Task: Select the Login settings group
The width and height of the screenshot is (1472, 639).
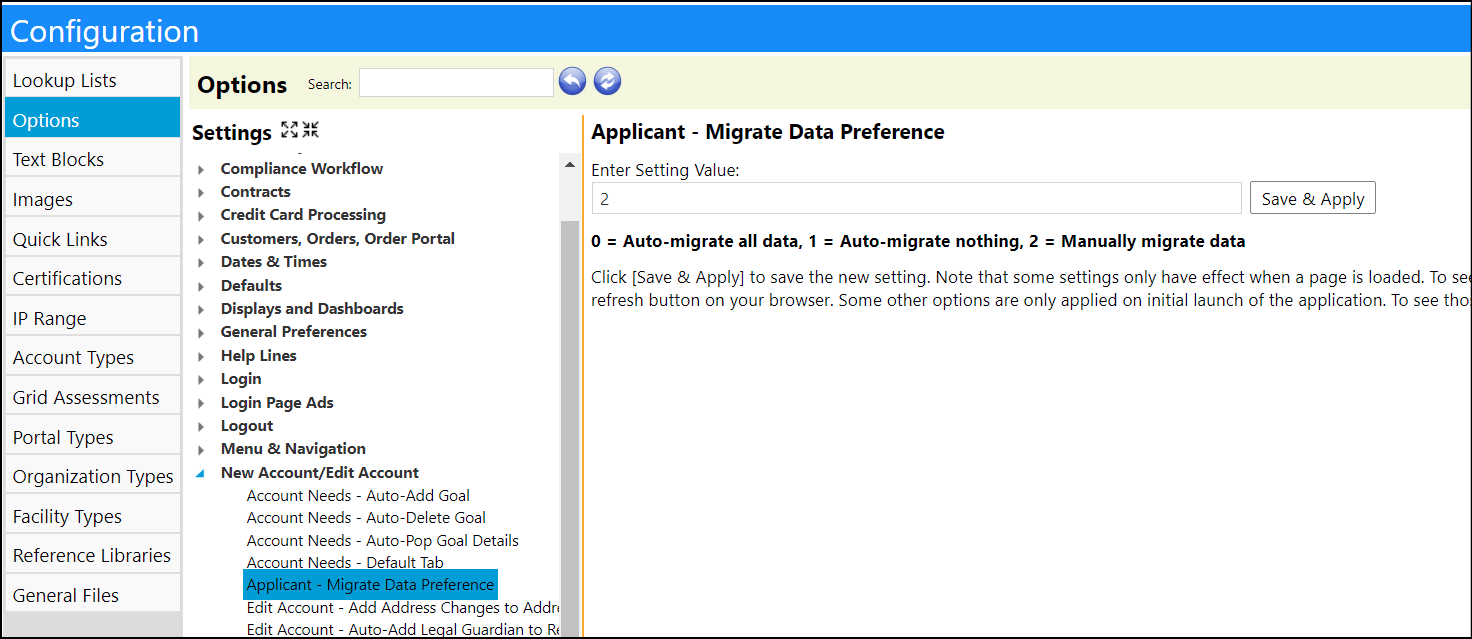Action: 241,378
